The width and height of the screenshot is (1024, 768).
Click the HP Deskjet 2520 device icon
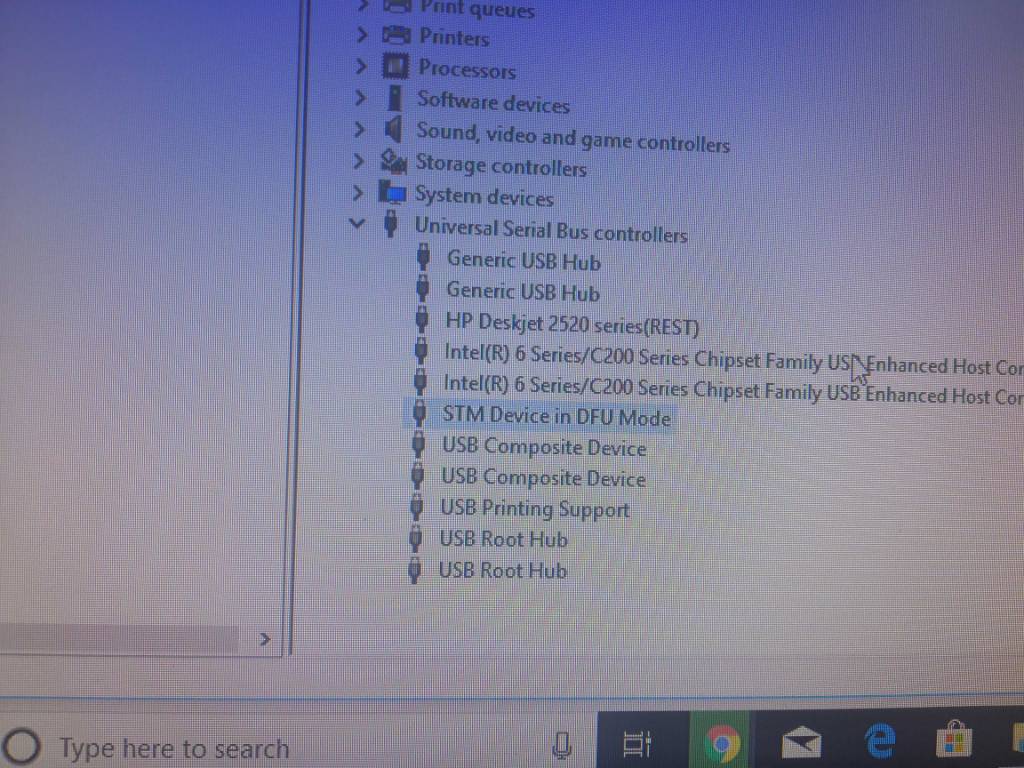pos(422,320)
